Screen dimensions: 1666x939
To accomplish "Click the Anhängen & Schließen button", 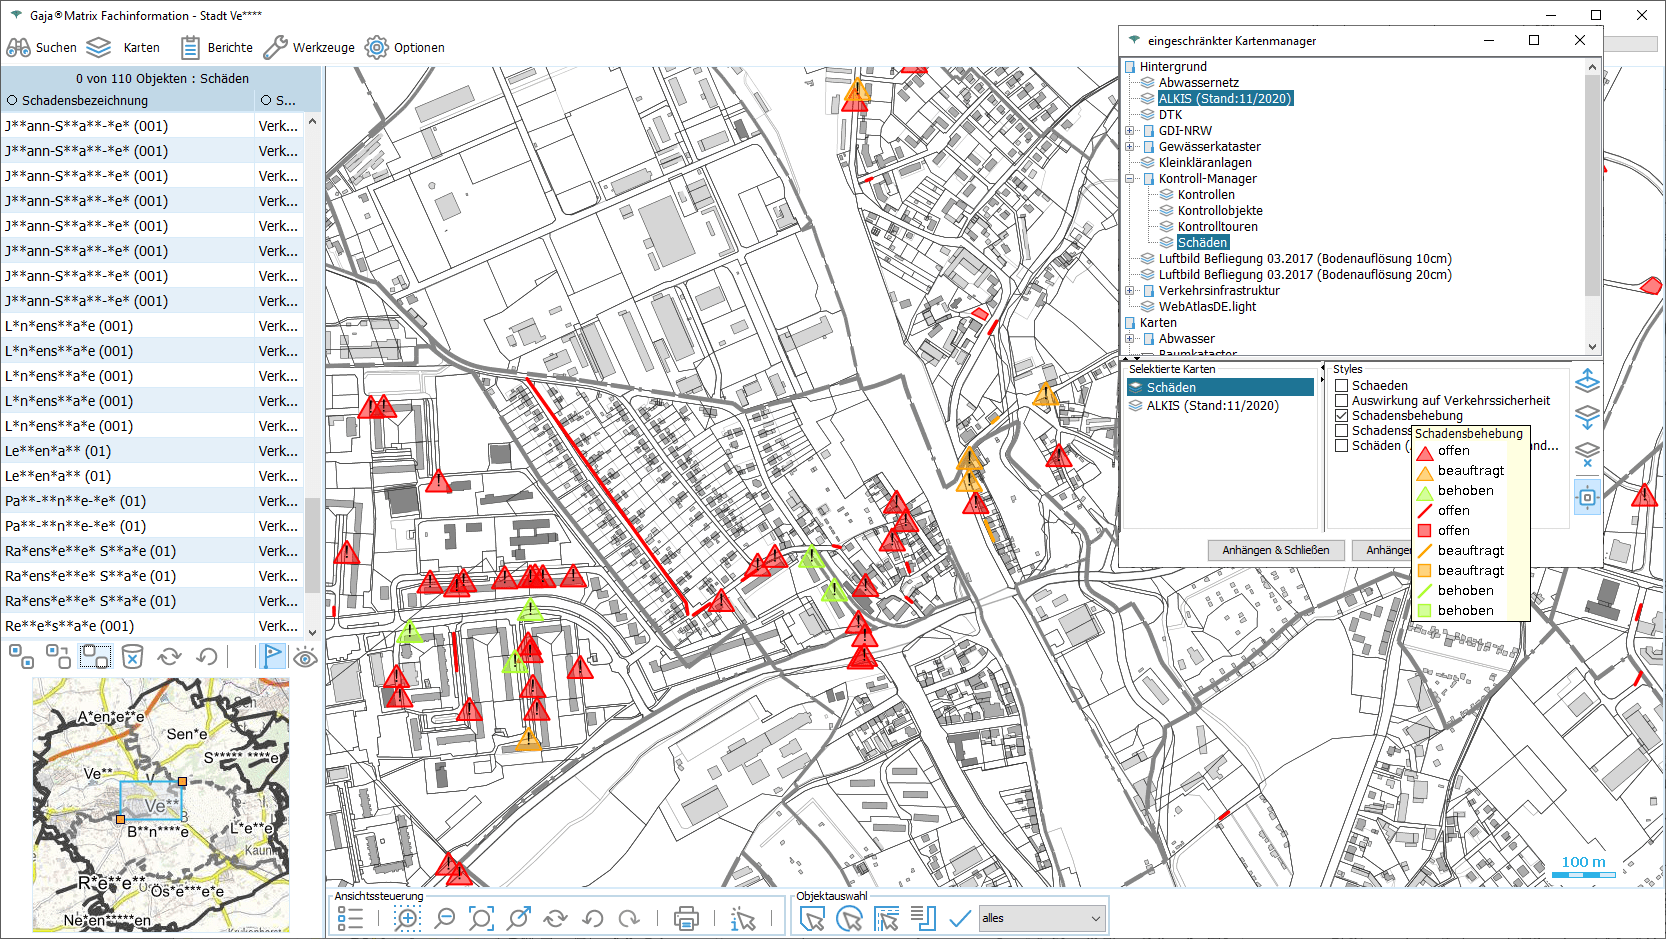I will (1275, 550).
